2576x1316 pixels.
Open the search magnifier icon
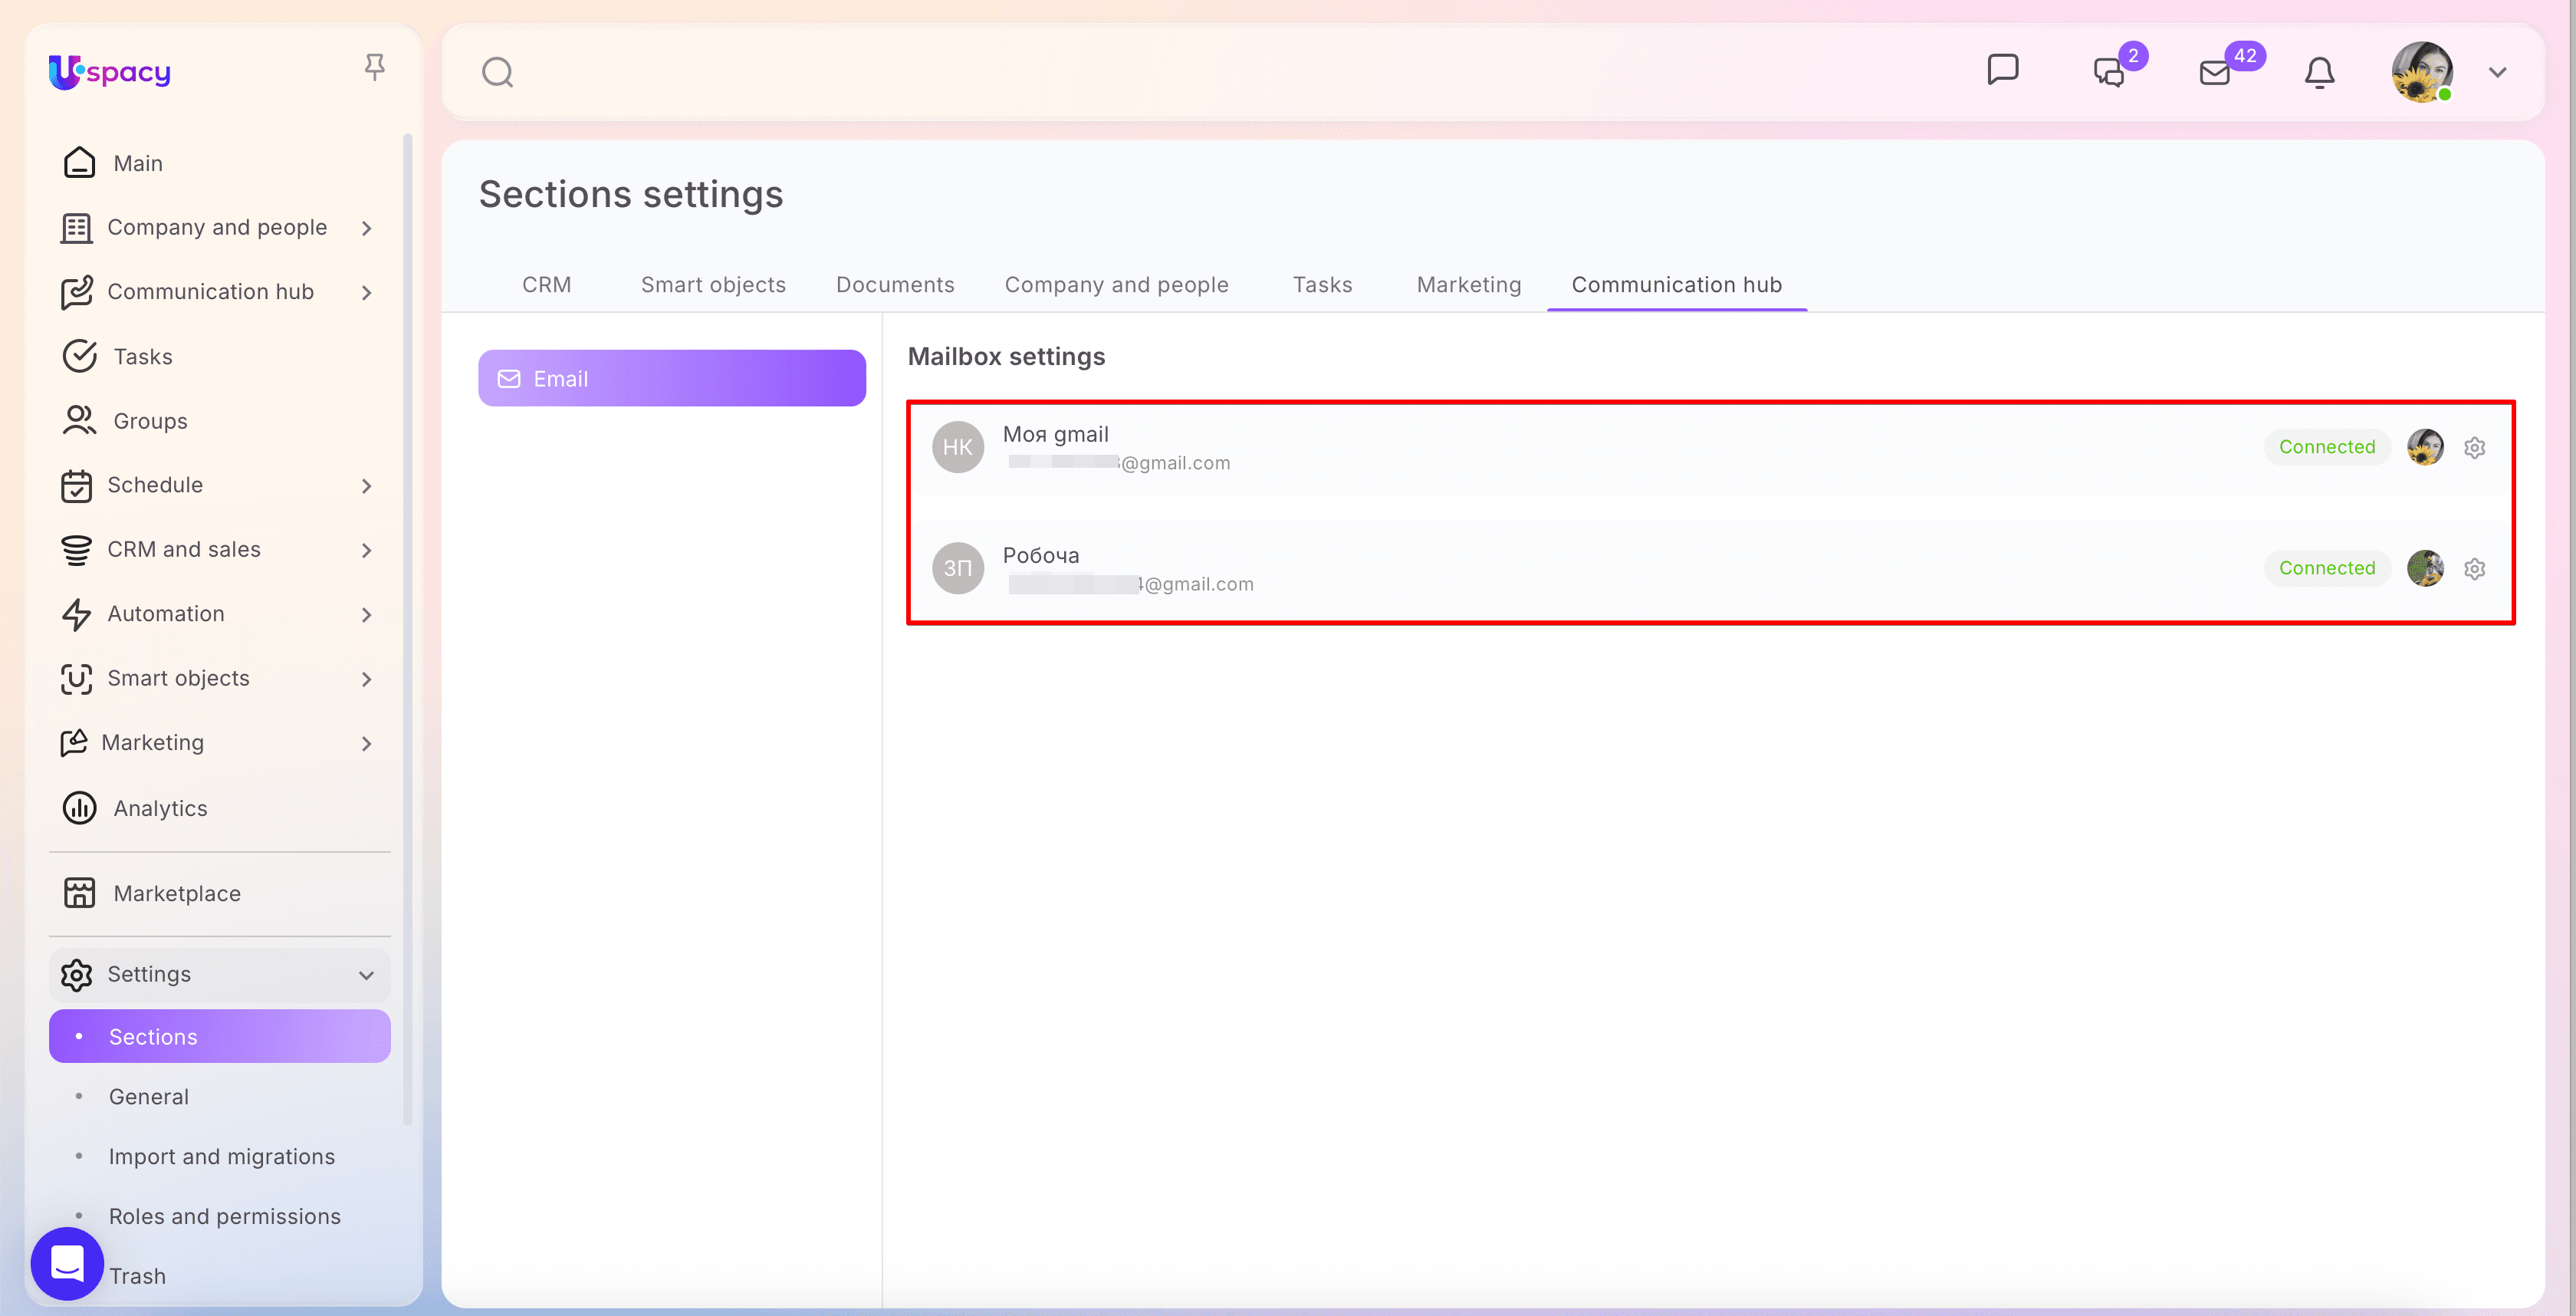click(497, 72)
